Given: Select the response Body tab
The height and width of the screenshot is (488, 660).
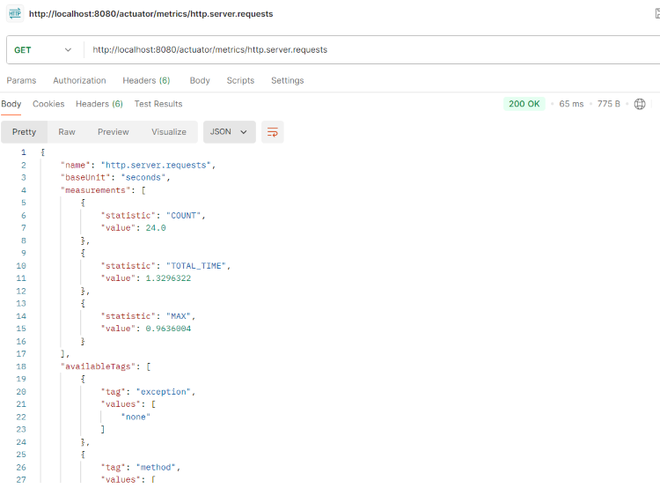Looking at the screenshot, I should [11, 104].
